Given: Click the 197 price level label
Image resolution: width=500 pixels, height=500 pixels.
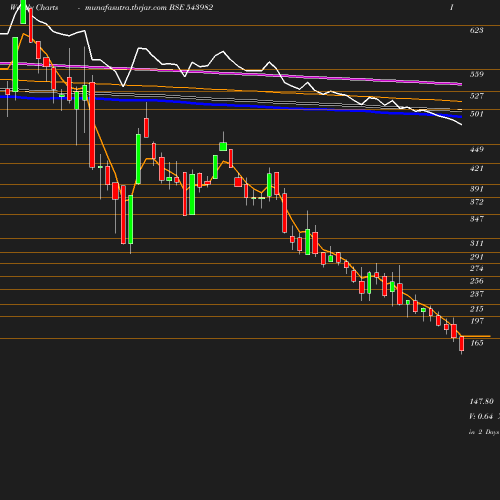Looking at the screenshot, I should pos(476,321).
